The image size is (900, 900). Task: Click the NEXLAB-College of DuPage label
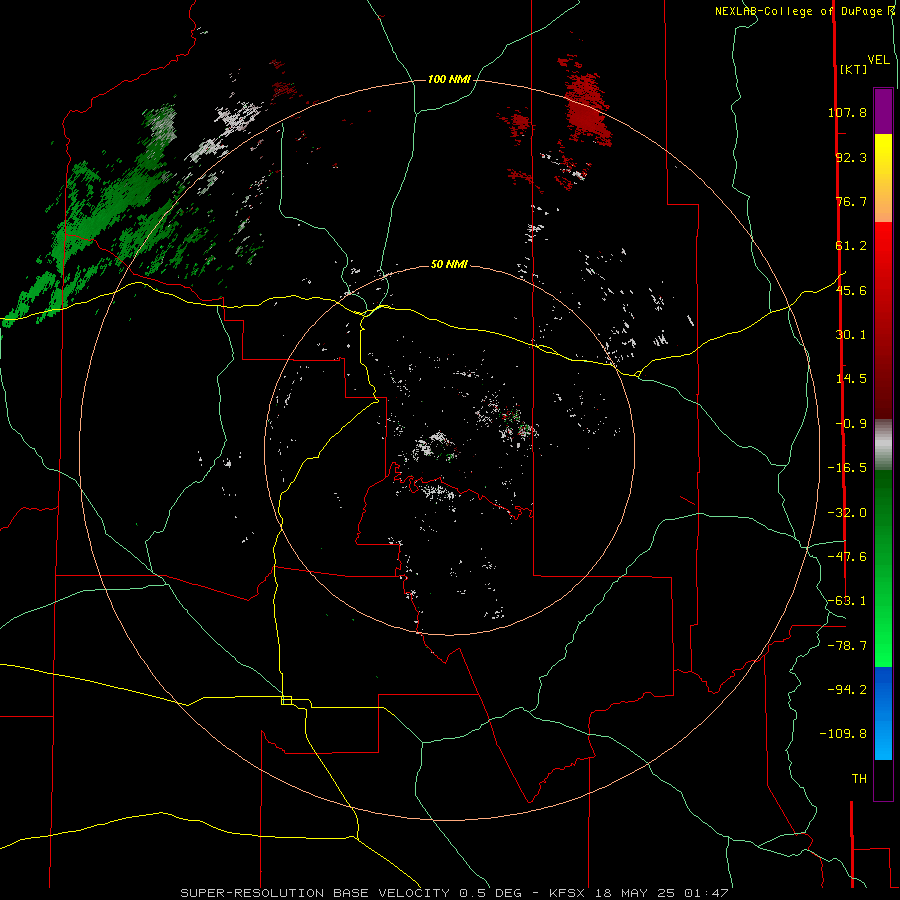tap(799, 11)
